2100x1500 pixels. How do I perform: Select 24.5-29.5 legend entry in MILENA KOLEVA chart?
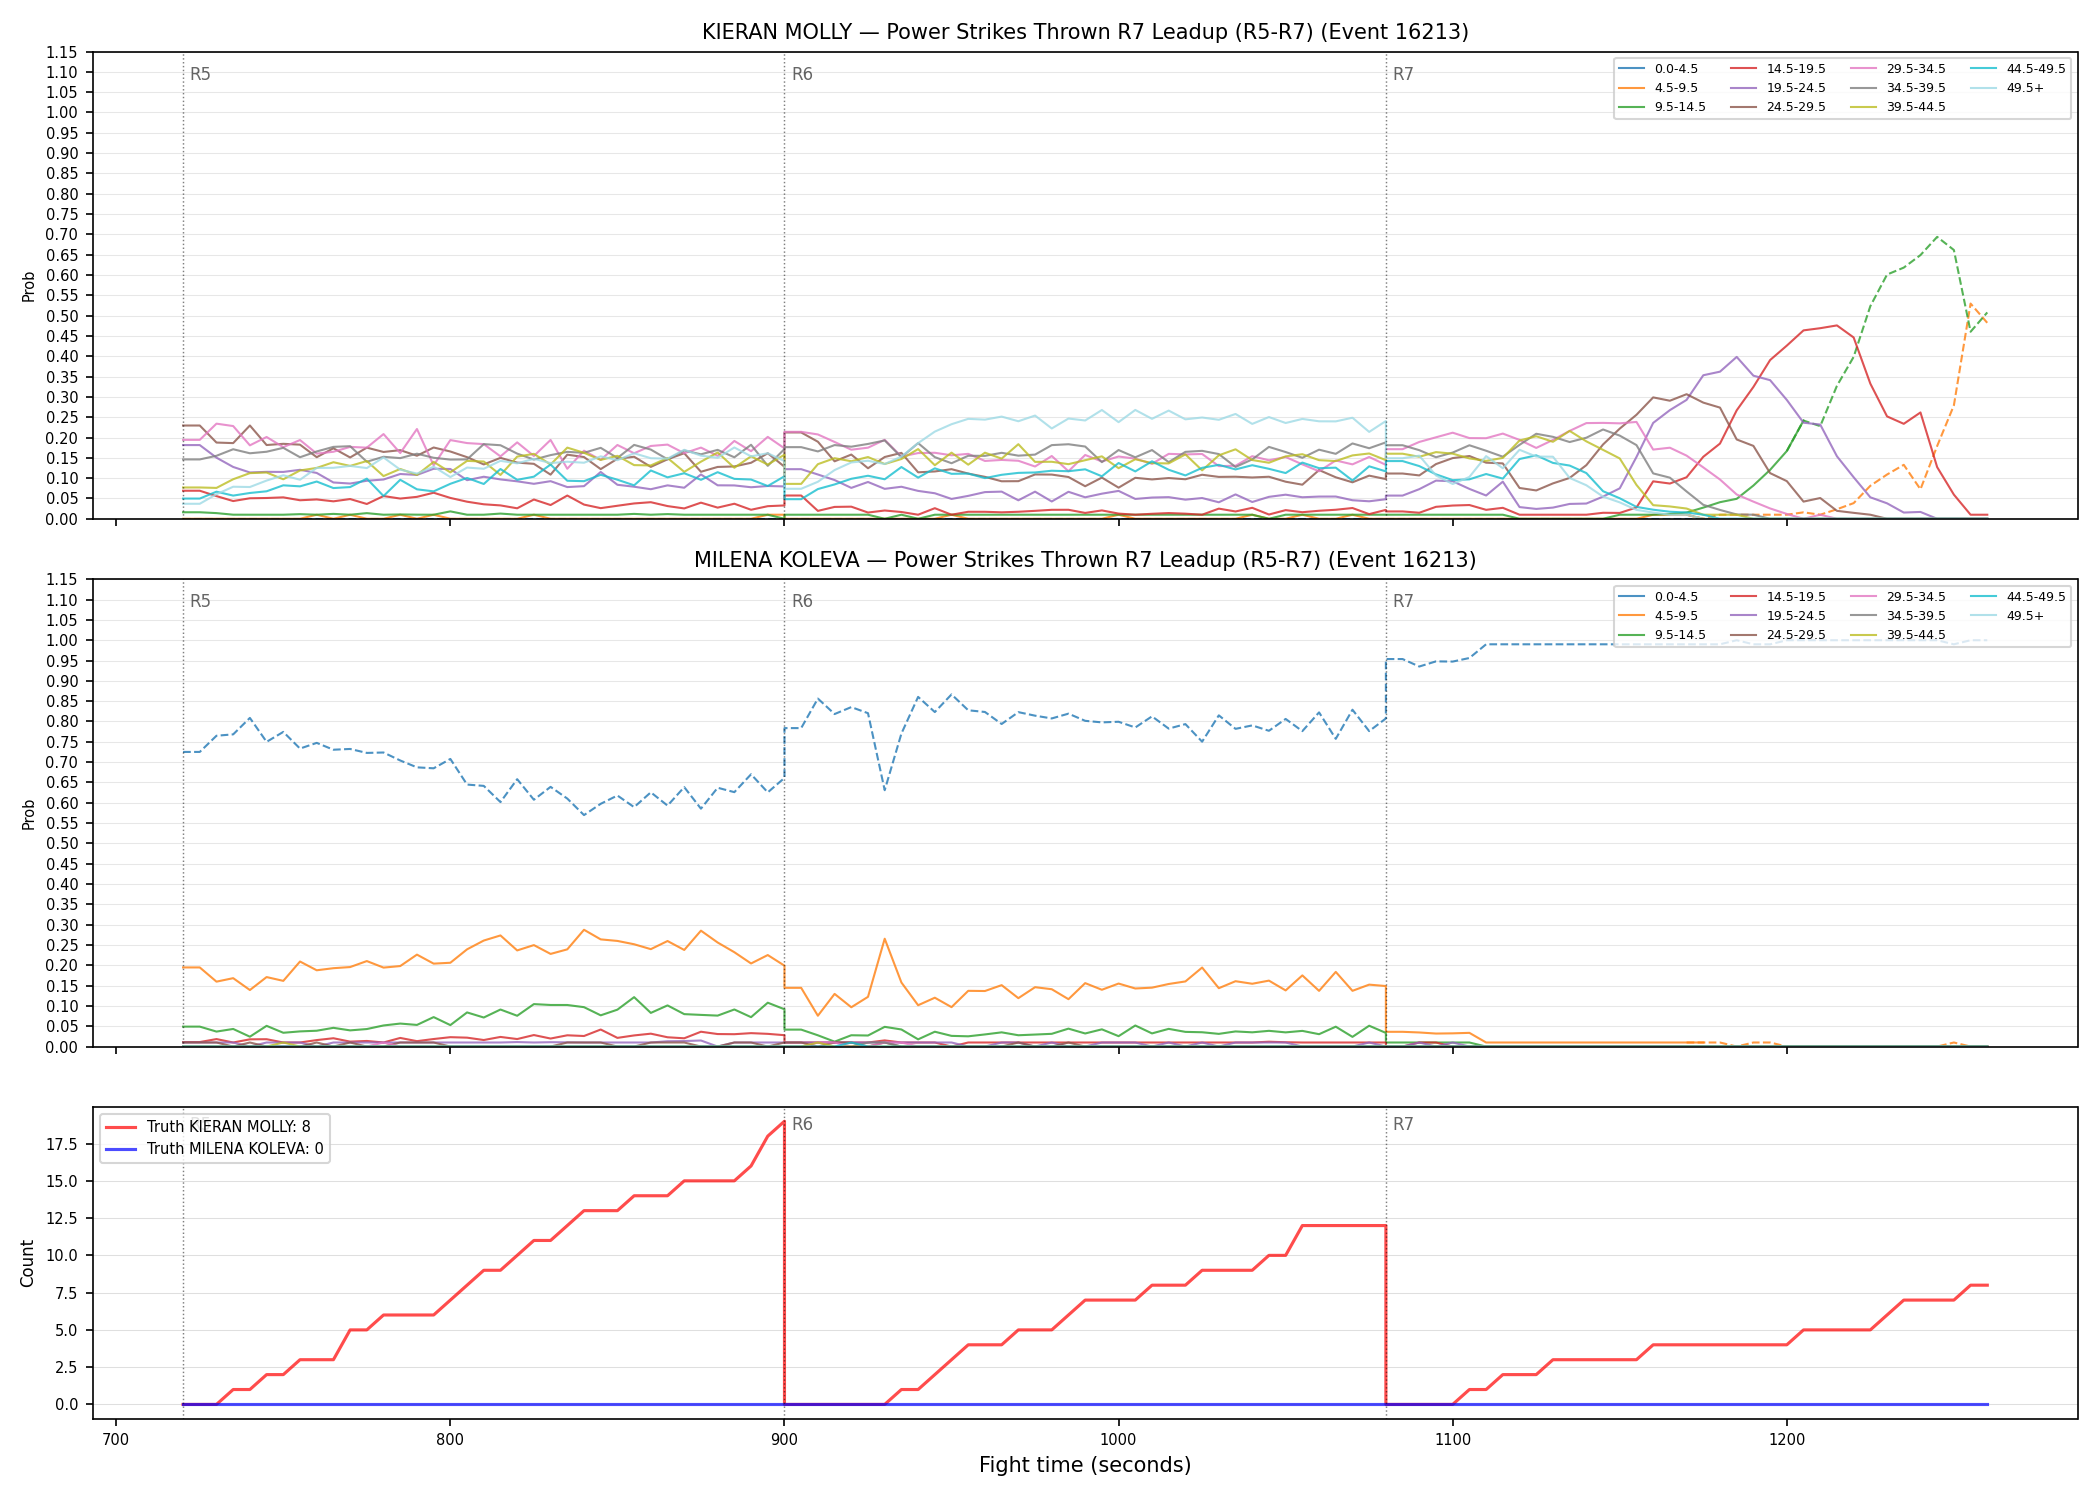(1778, 635)
